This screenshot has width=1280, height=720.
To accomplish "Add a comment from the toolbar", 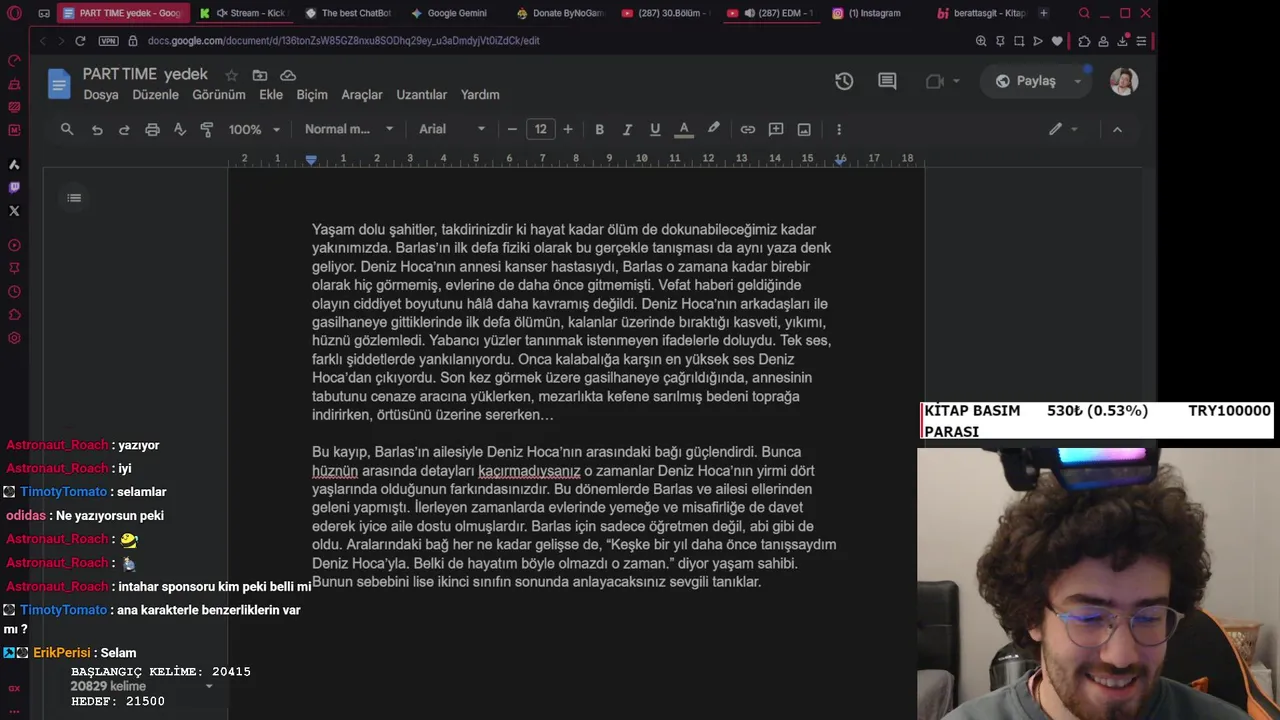I will [x=776, y=129].
